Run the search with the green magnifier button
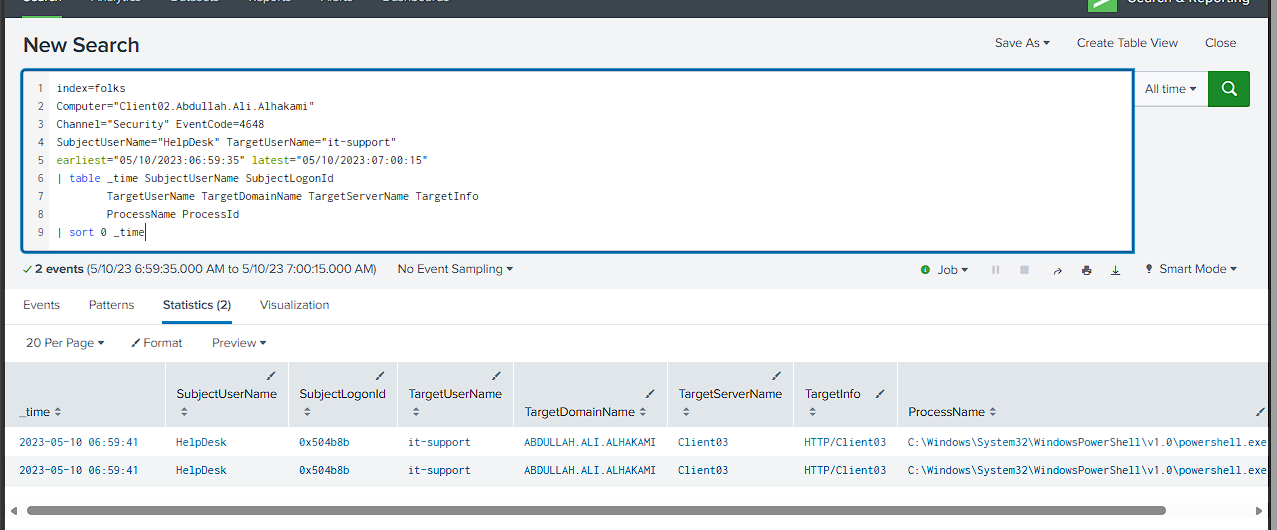Viewport: 1277px width, 530px height. [1229, 89]
